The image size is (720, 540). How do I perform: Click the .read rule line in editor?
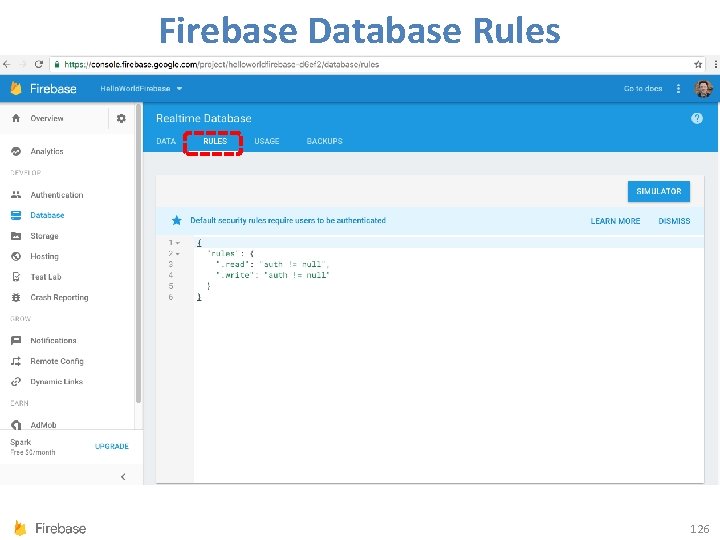point(272,264)
